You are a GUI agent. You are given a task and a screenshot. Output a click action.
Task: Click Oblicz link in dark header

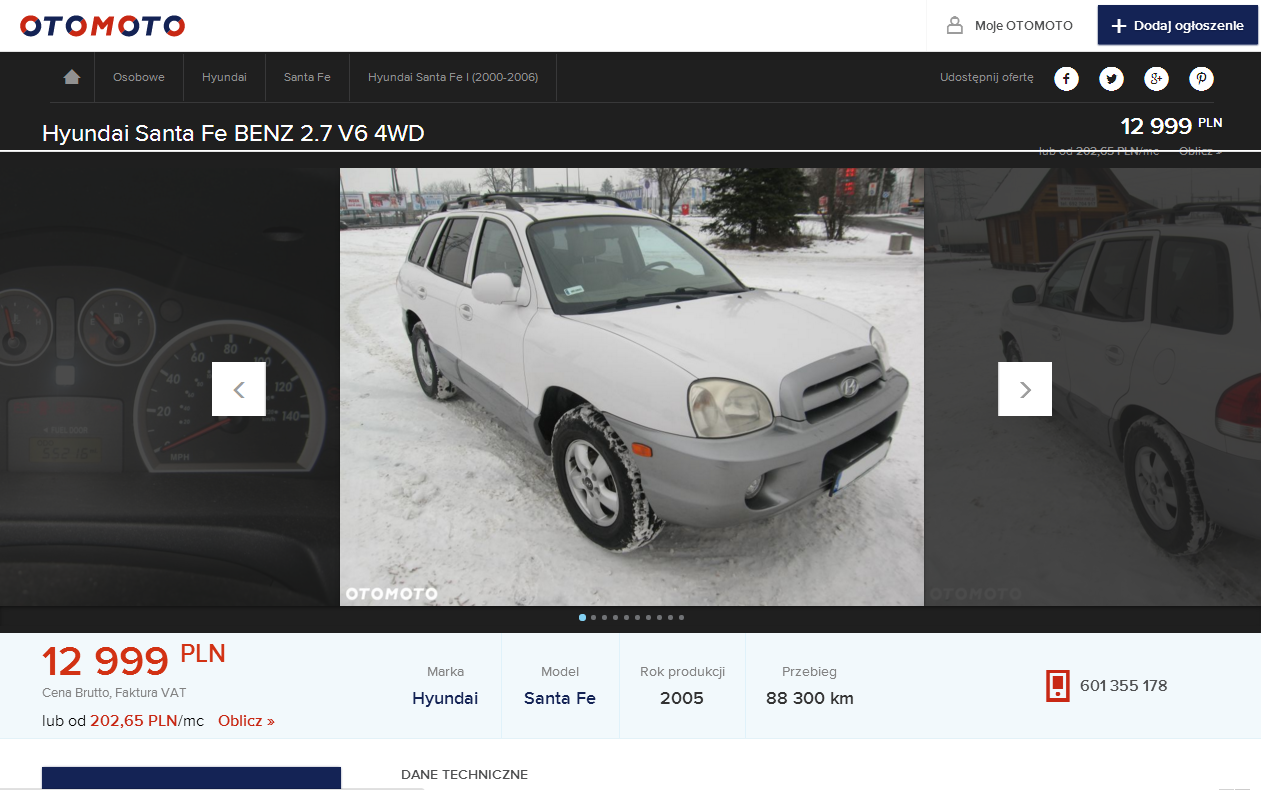1200,151
